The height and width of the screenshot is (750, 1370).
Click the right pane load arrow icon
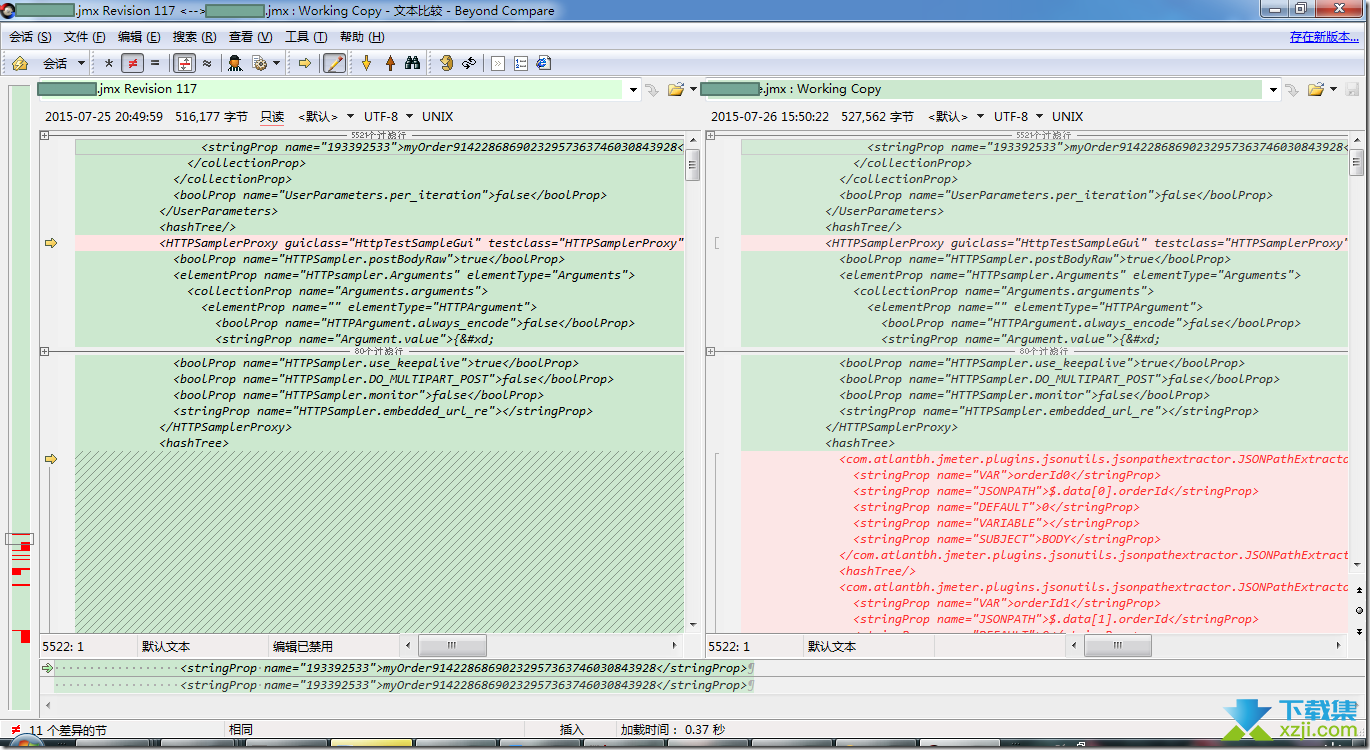pos(1292,90)
